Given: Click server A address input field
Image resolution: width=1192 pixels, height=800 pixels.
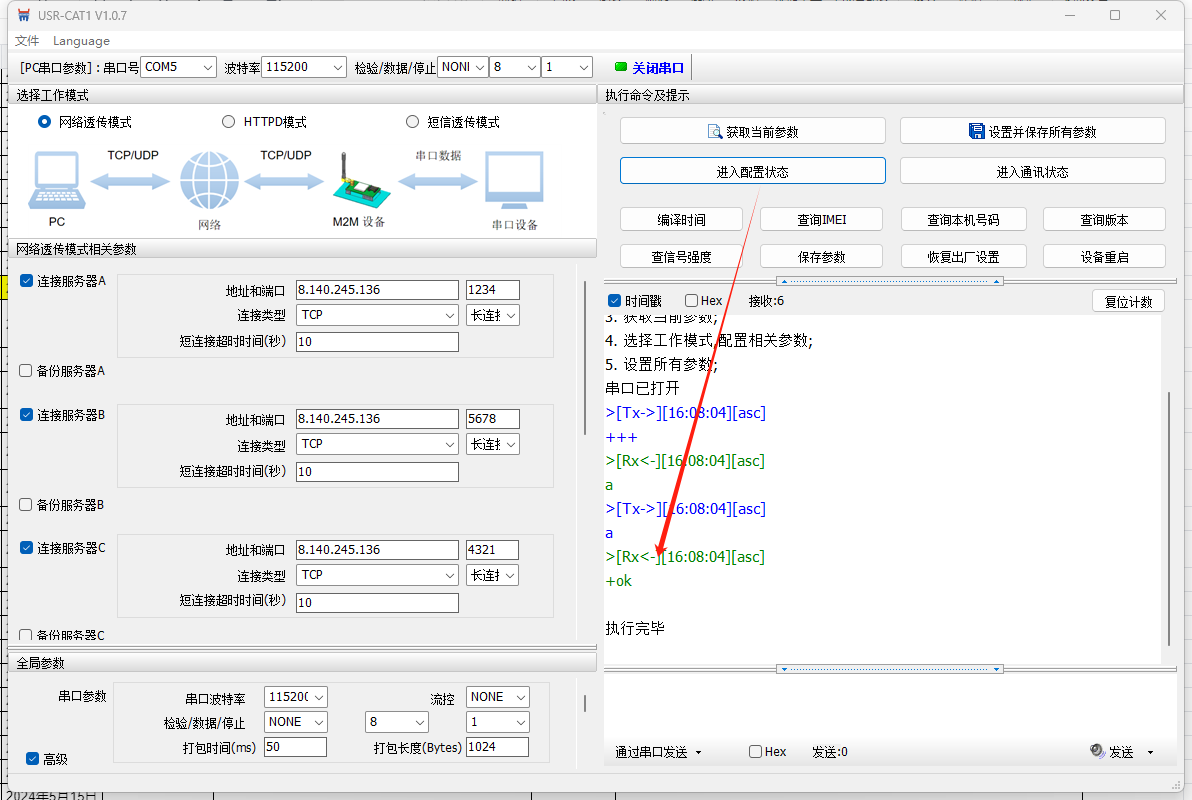Looking at the screenshot, I should (x=377, y=290).
